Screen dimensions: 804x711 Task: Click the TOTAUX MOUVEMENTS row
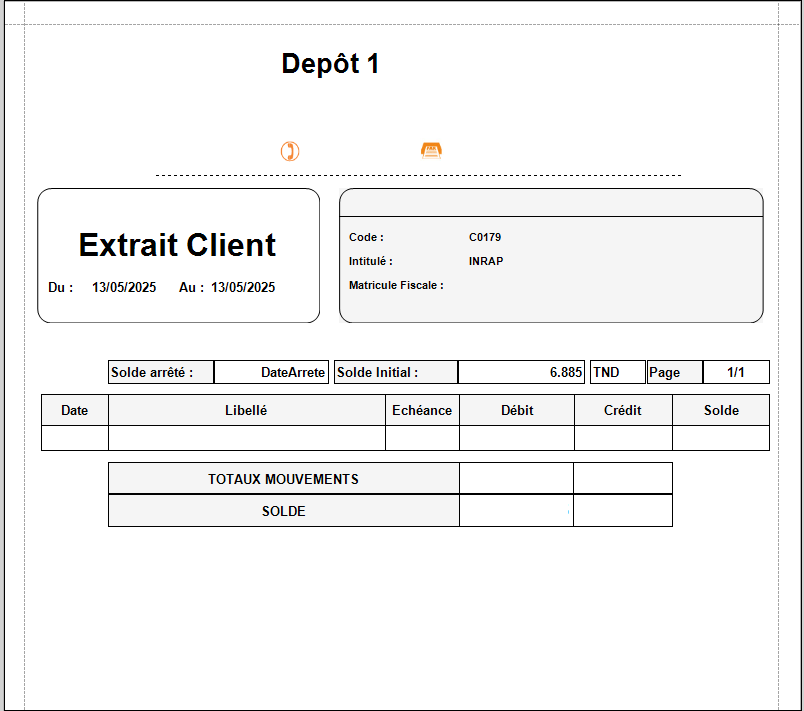[283, 479]
